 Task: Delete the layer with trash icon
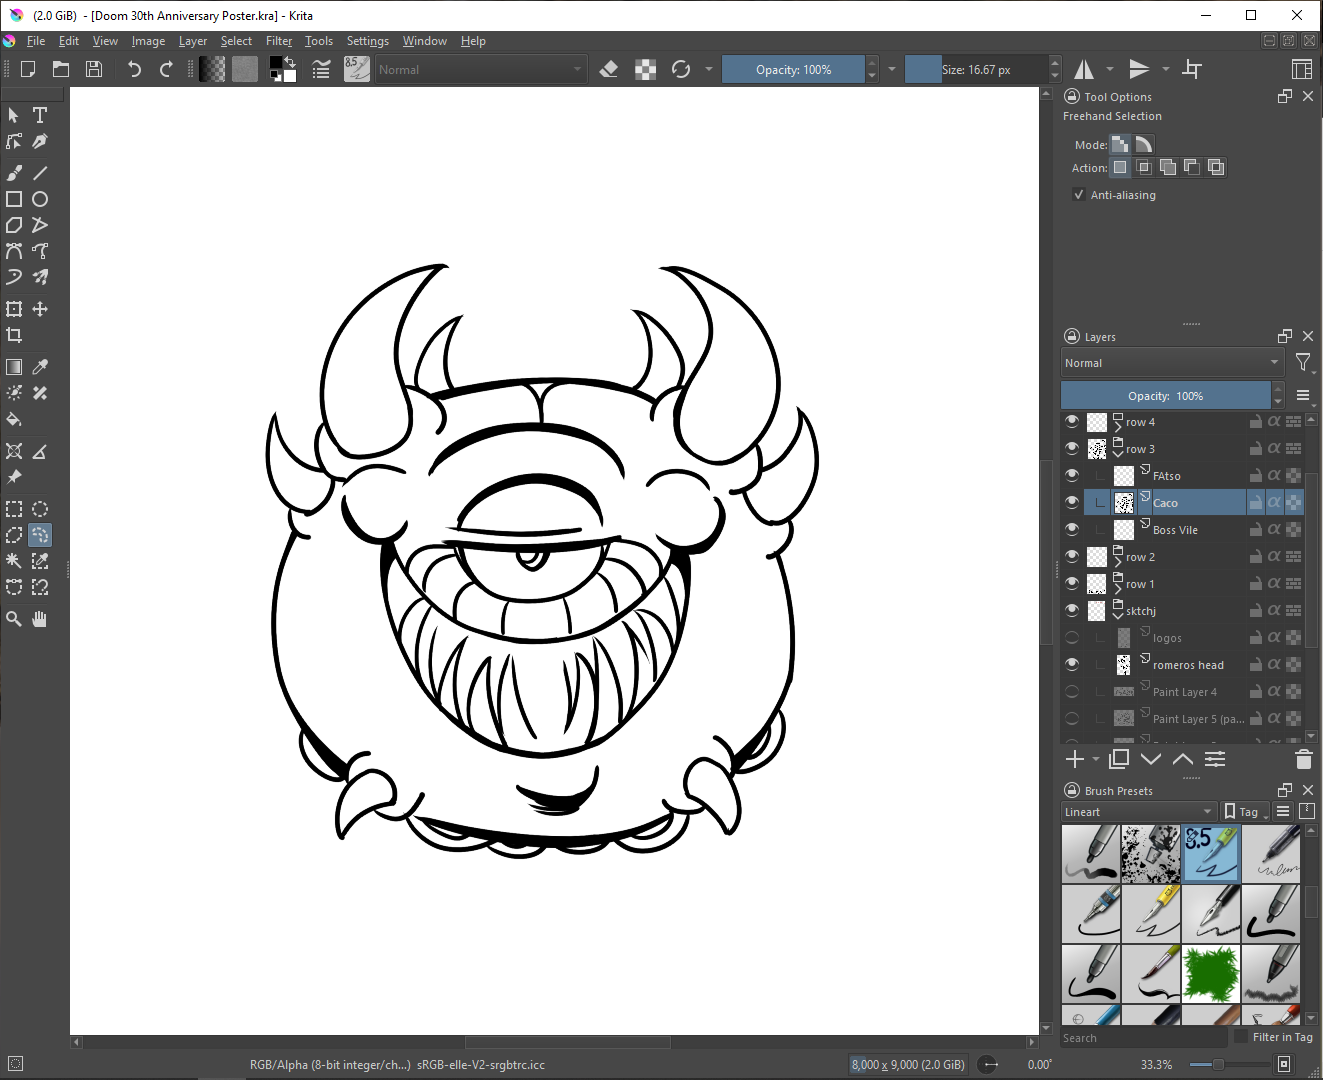click(1303, 759)
